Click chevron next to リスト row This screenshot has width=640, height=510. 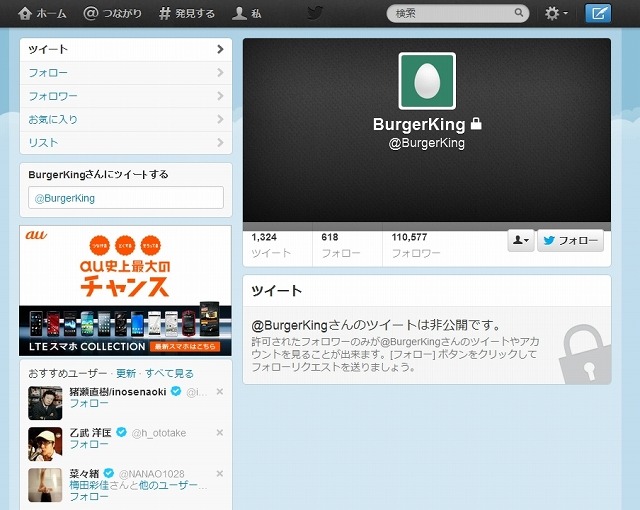[220, 142]
